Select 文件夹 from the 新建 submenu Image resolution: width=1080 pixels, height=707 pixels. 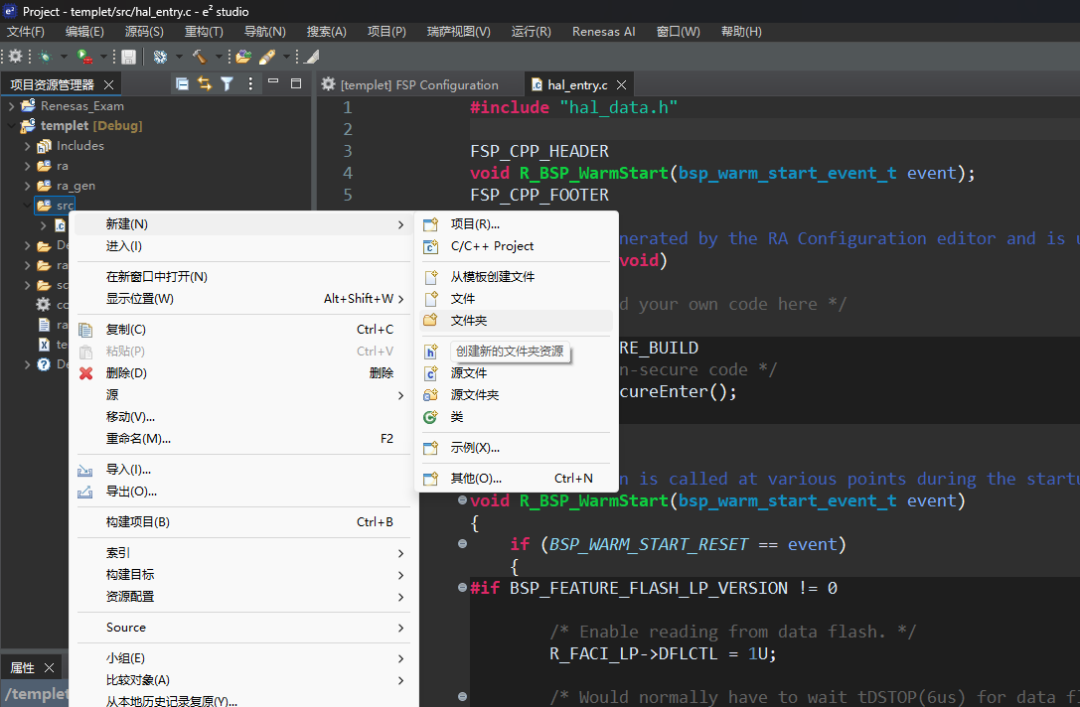469,321
